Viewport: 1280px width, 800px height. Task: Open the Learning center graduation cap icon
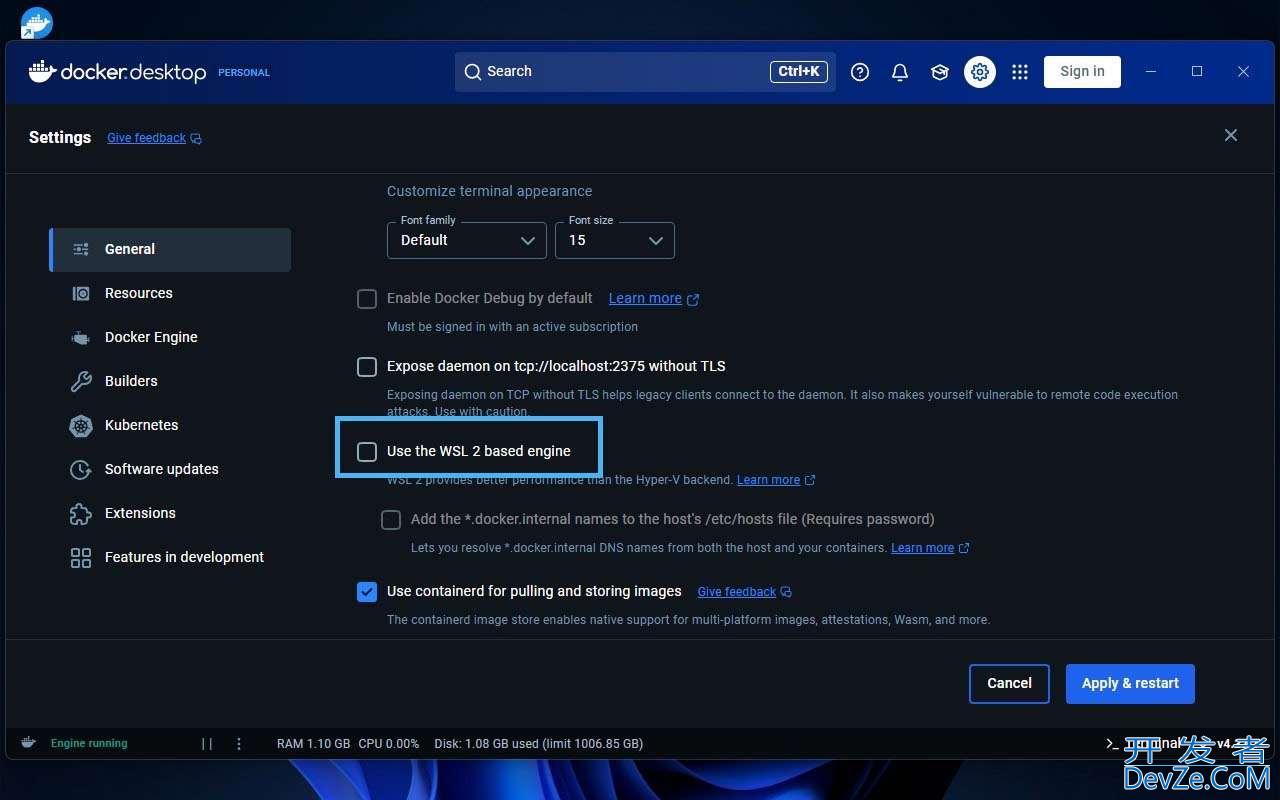940,72
